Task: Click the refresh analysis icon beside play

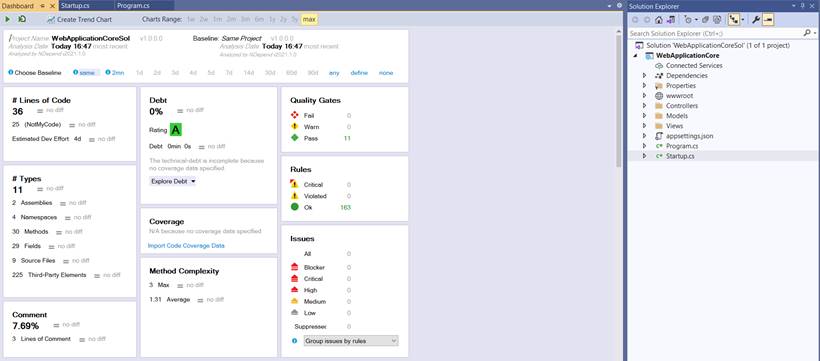Action: tap(21, 19)
